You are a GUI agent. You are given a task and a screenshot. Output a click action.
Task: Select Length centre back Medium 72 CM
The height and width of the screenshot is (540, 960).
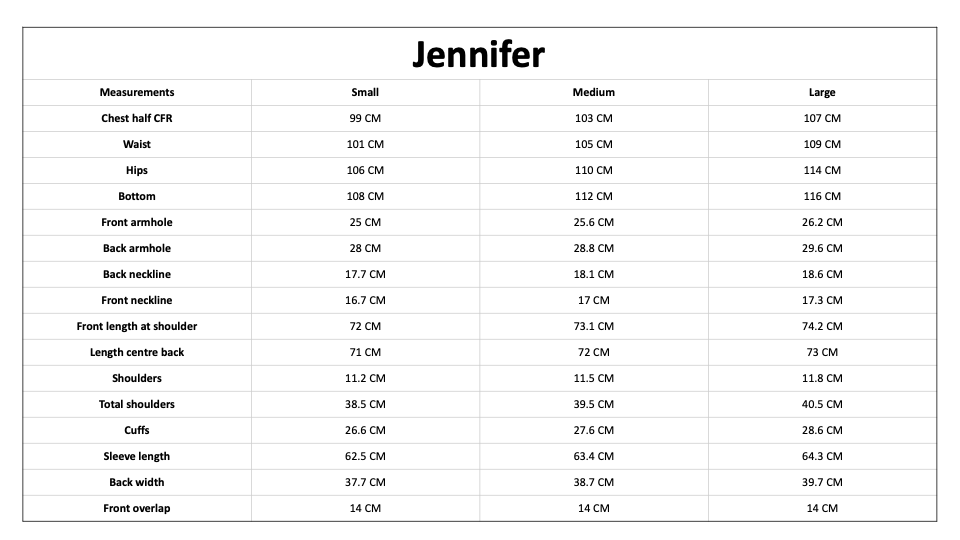(593, 353)
